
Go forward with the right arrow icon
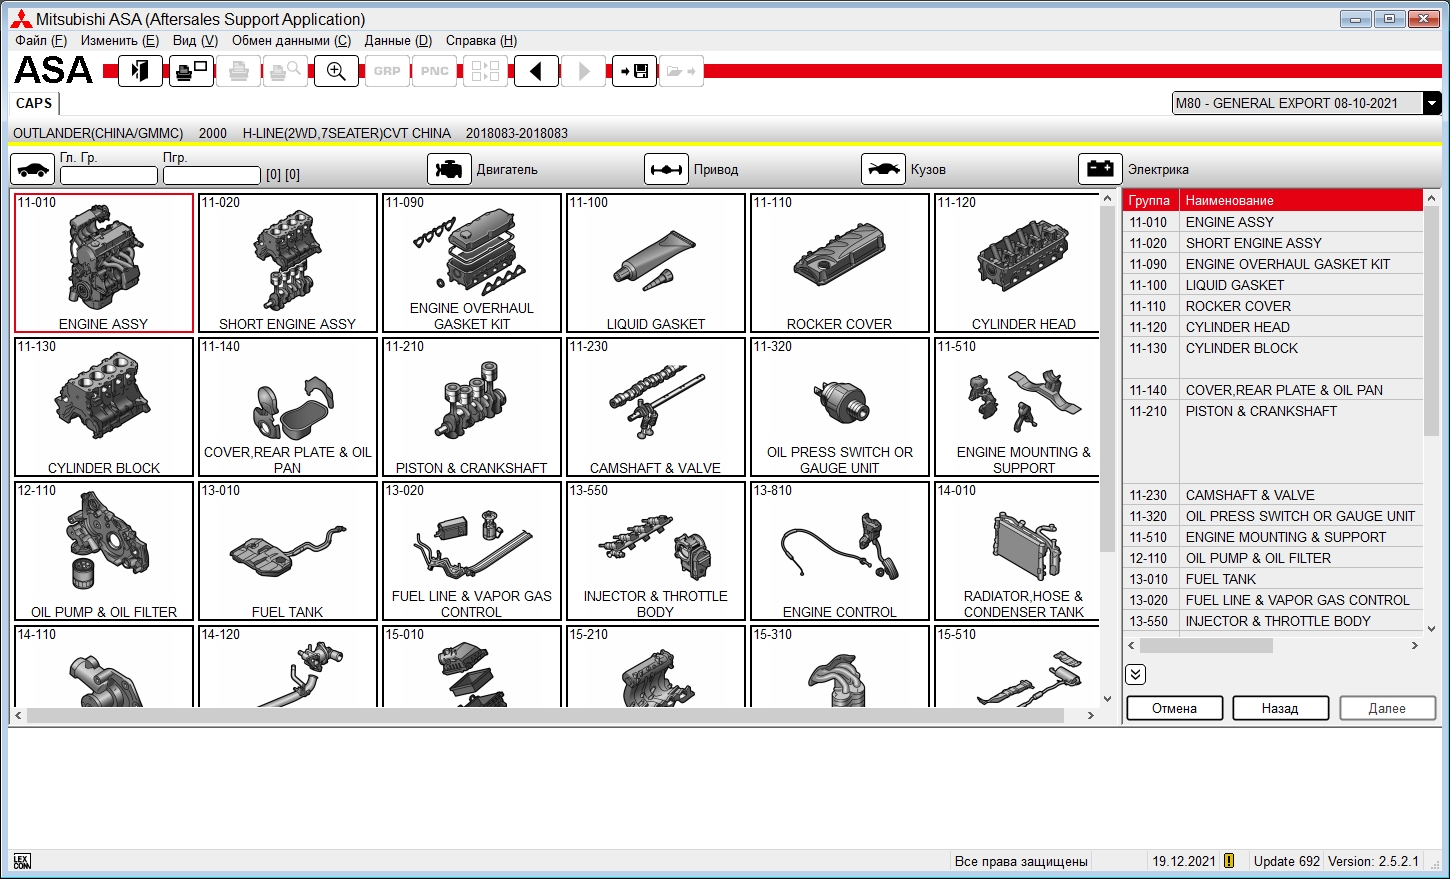(x=584, y=71)
